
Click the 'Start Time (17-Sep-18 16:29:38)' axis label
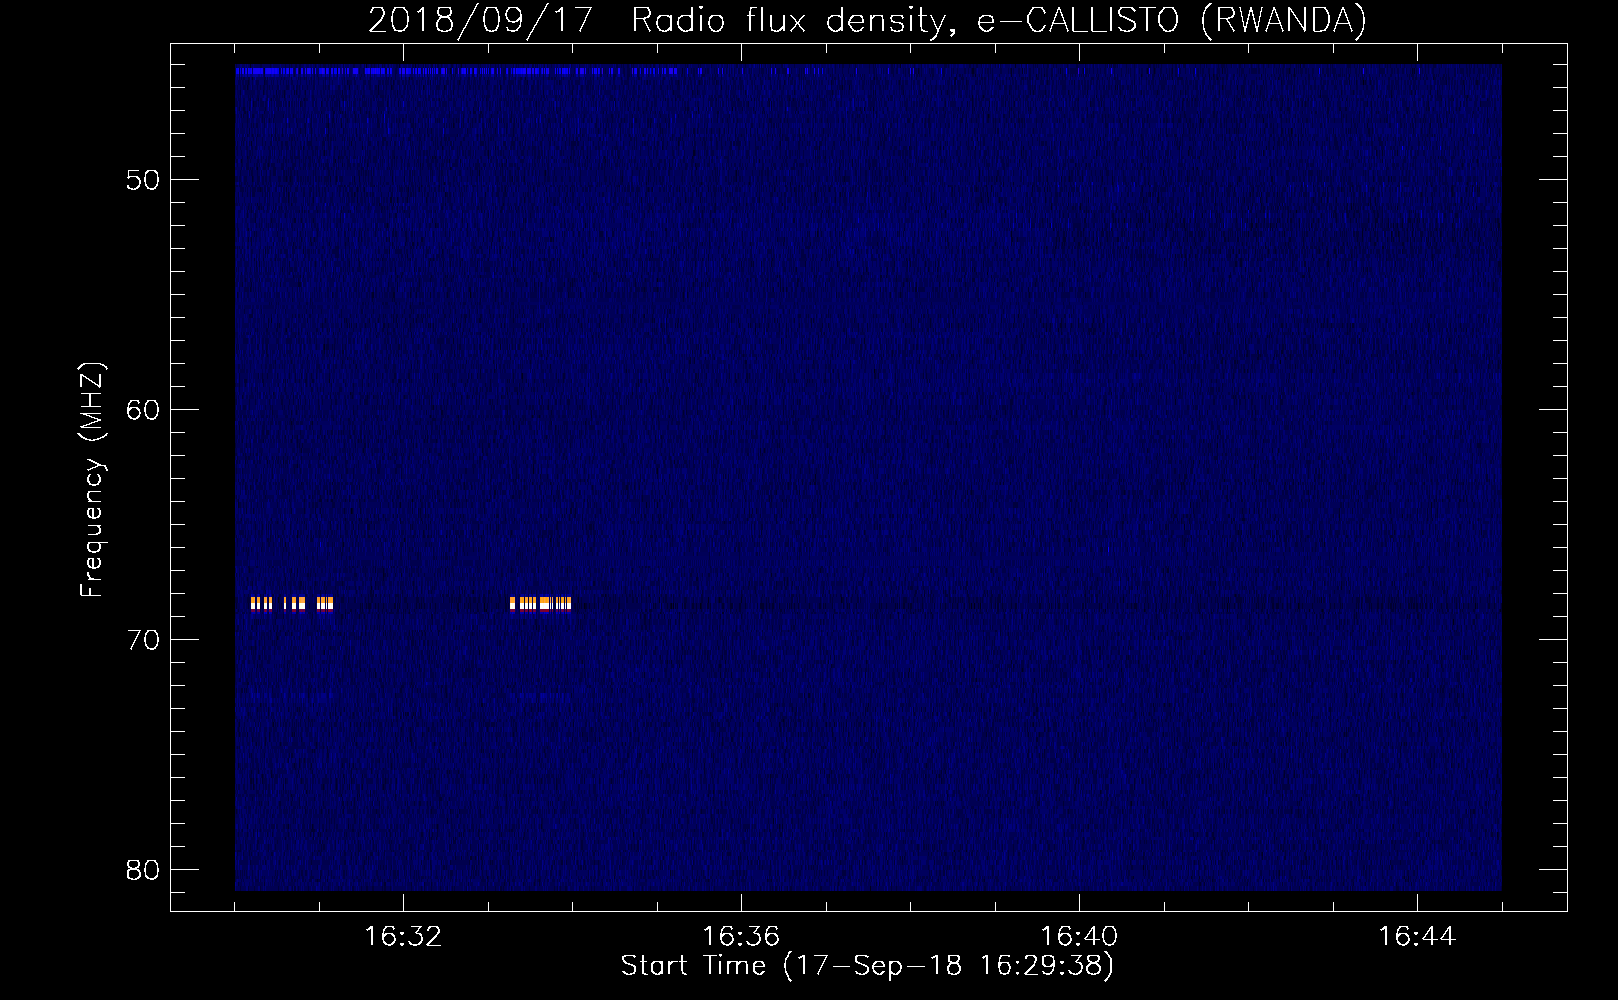pyautogui.click(x=867, y=966)
